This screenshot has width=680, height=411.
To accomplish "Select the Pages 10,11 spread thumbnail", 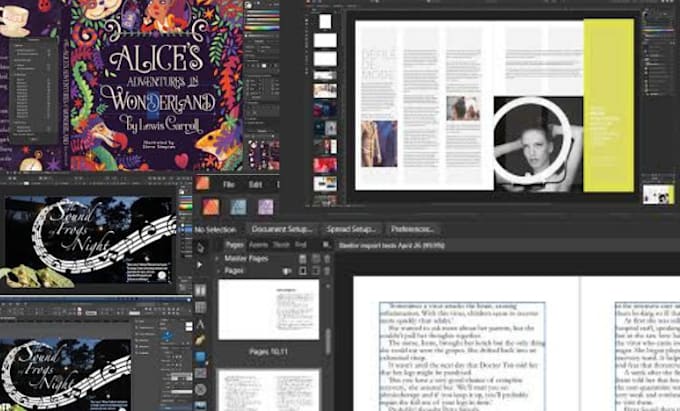I will coord(268,310).
